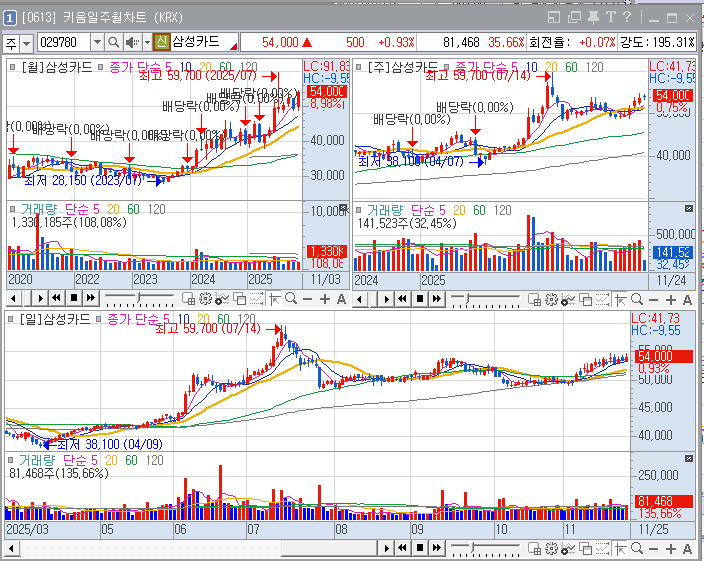Image resolution: width=704 pixels, height=561 pixels.
Task: Click daily chart layout grid icon
Action: [534, 548]
